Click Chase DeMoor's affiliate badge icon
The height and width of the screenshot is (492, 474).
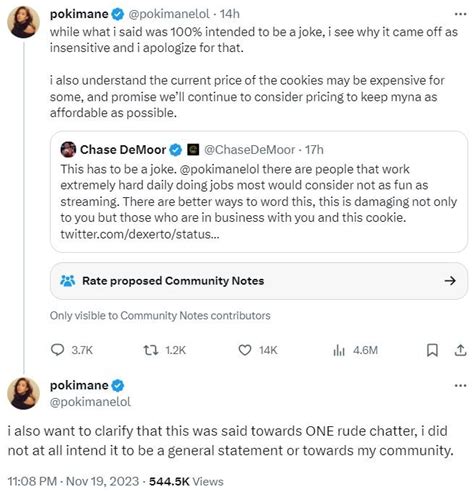193,150
